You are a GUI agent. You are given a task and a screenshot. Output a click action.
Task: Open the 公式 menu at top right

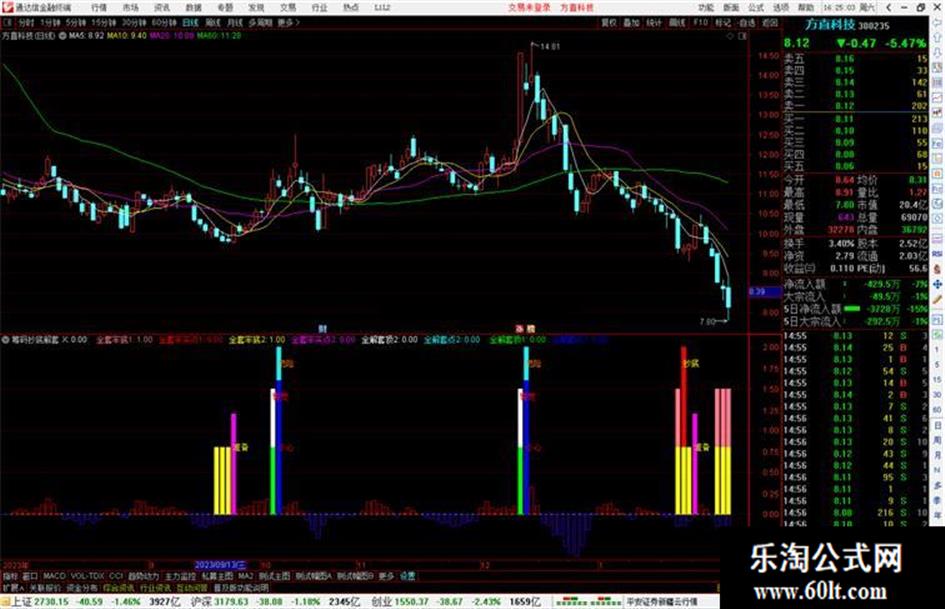click(x=756, y=8)
